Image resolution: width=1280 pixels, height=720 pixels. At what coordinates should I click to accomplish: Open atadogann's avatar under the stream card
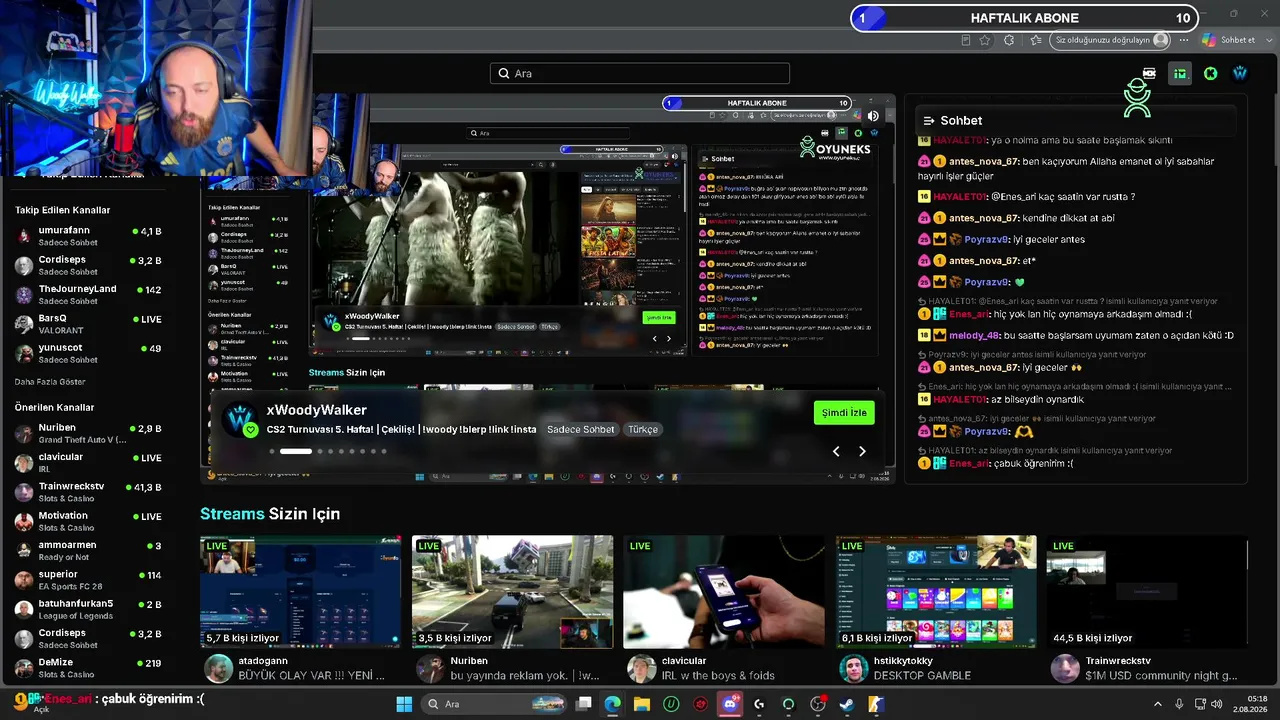[218, 668]
